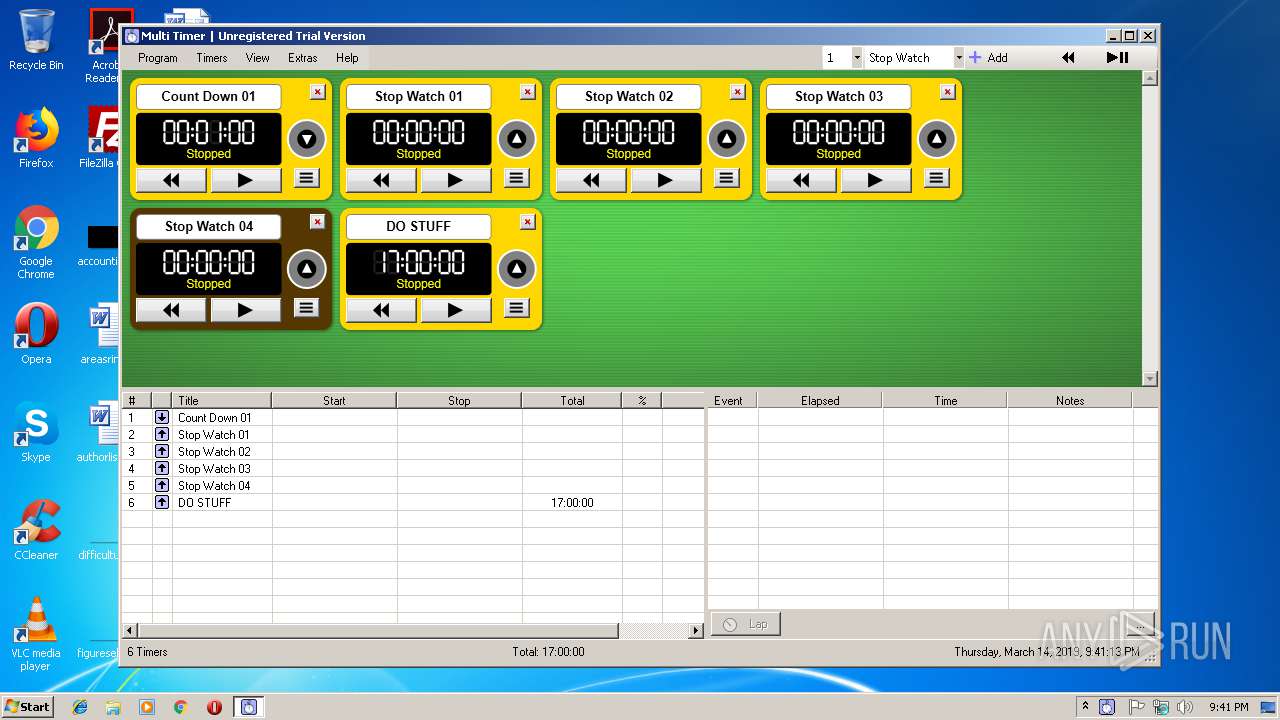Image resolution: width=1280 pixels, height=720 pixels.
Task: Start the DO STUFF timer
Action: click(x=455, y=310)
